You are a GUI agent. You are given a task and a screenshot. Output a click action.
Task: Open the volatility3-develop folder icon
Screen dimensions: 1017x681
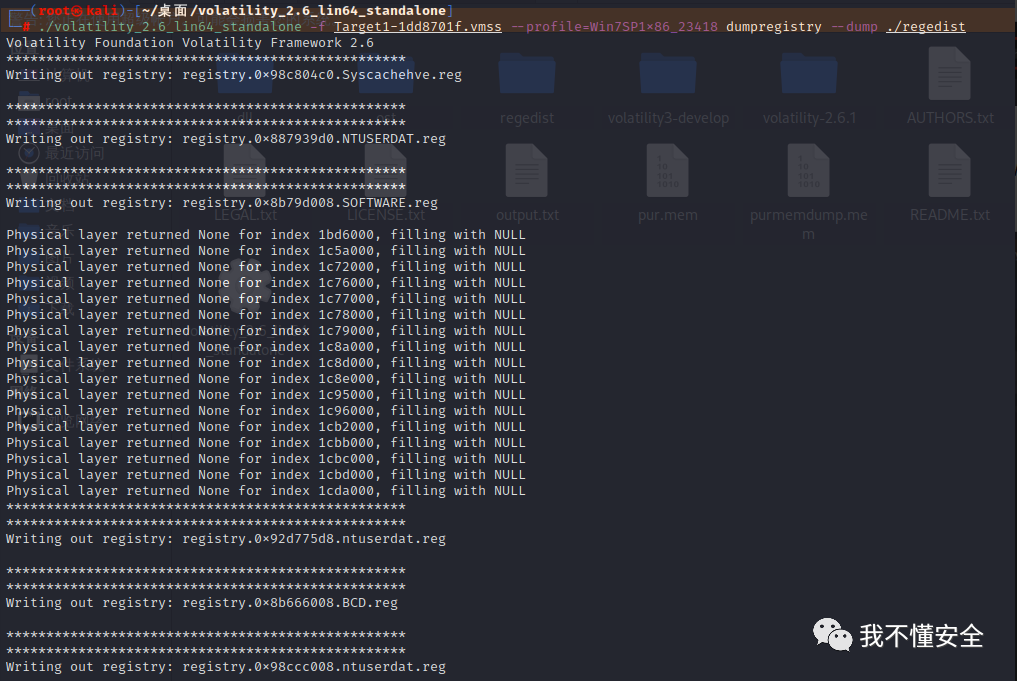coord(668,75)
